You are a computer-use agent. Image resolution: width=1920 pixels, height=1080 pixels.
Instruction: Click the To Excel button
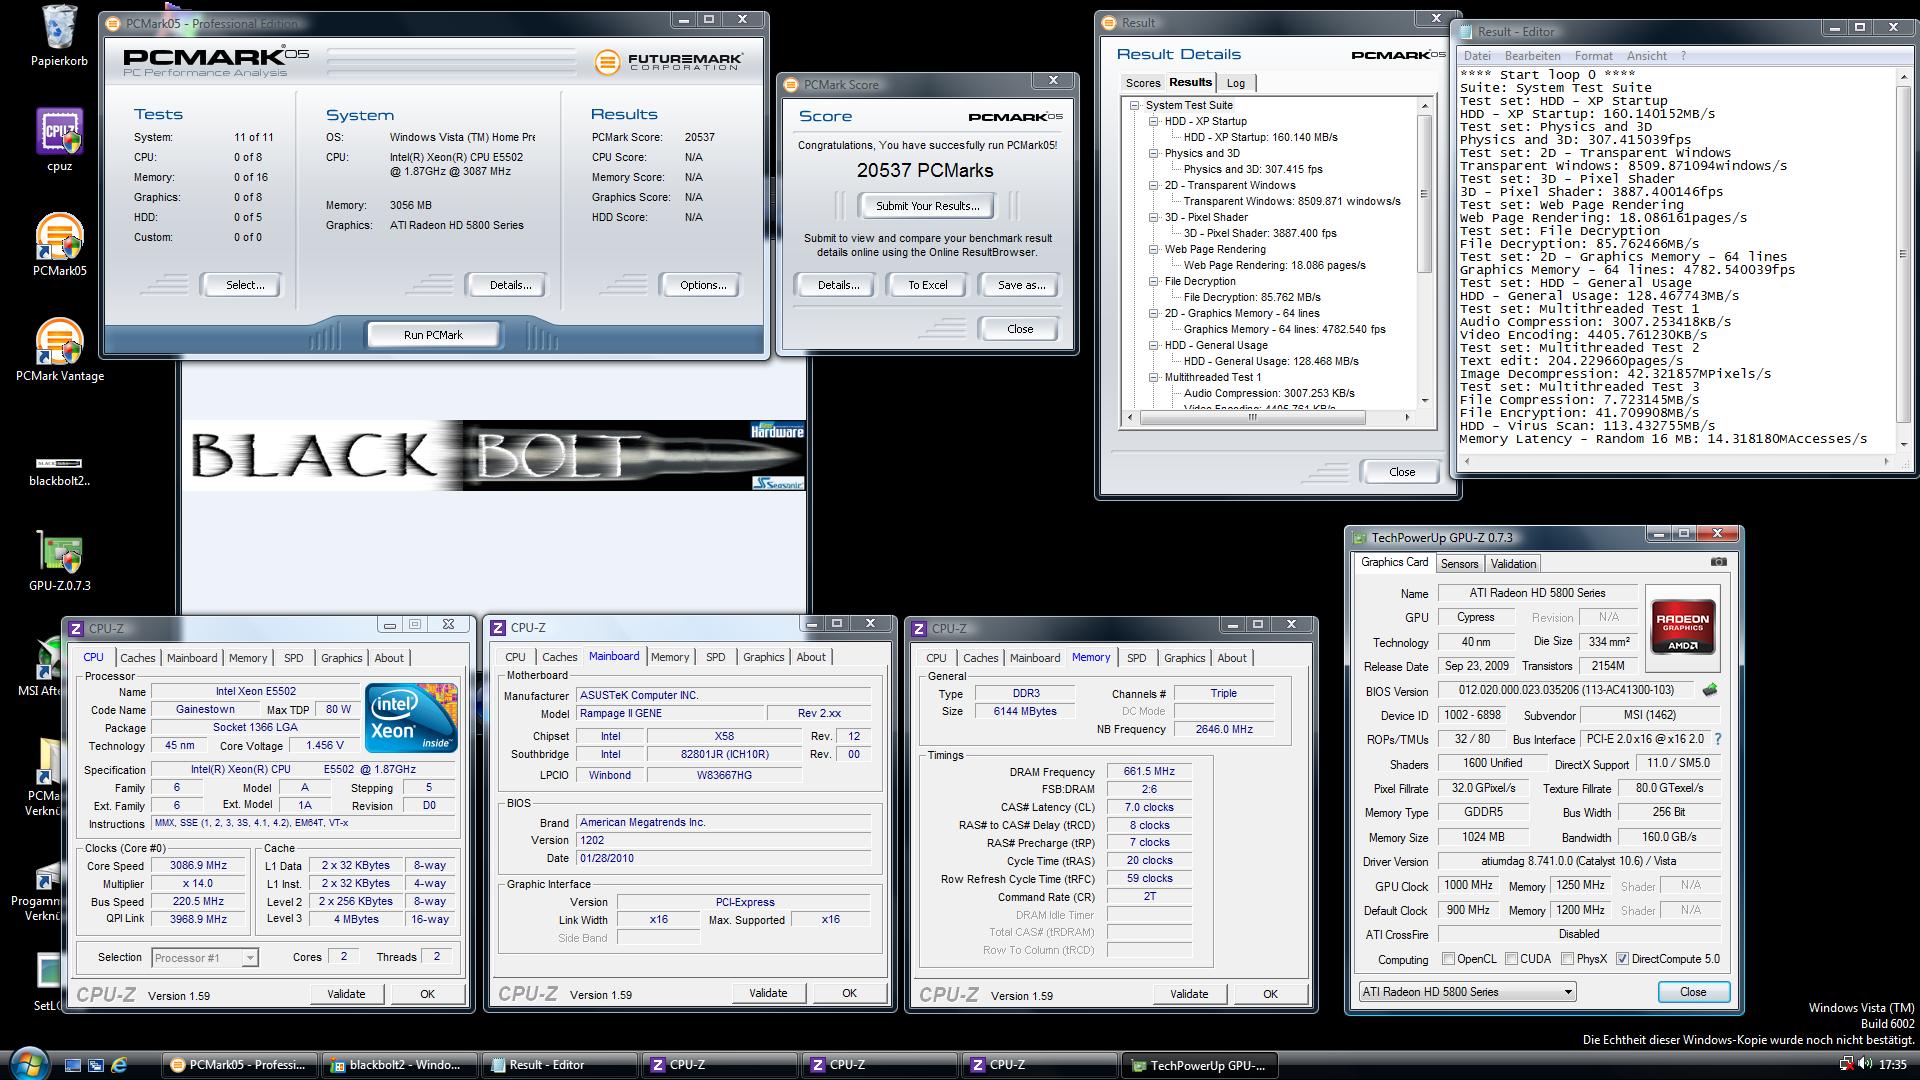(927, 285)
